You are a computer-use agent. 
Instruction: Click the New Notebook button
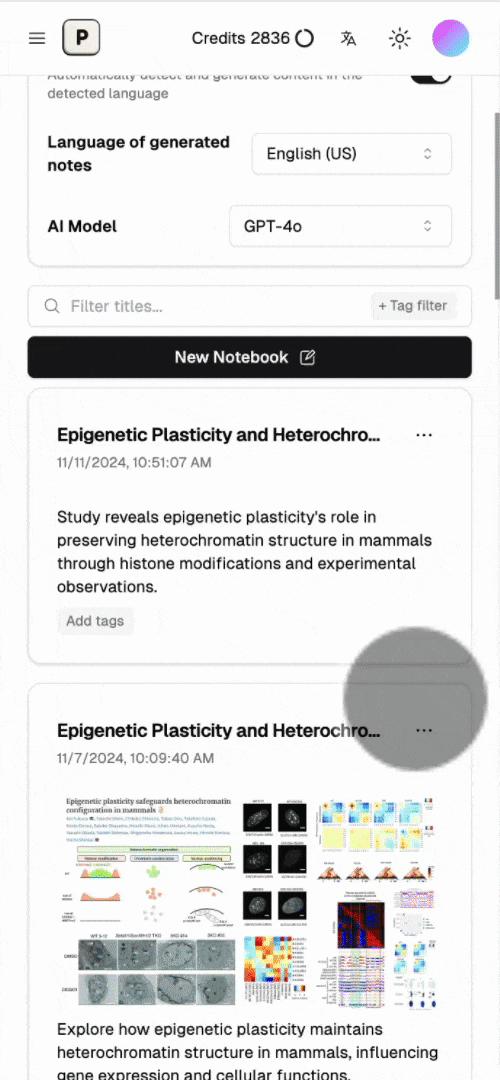point(249,357)
